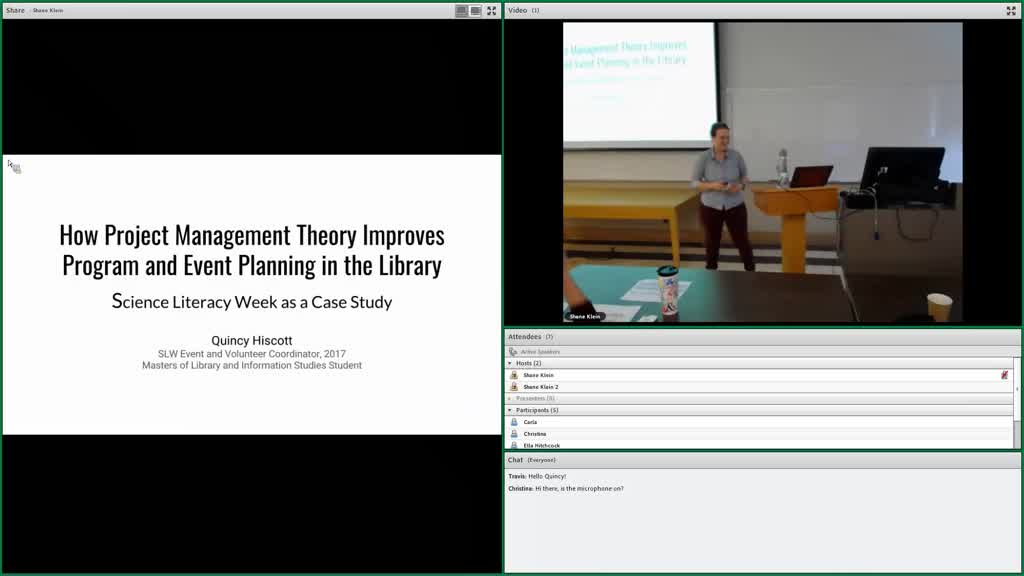Screen dimensions: 1024x576
Task: Click the Share pod title label
Action: pyautogui.click(x=15, y=10)
